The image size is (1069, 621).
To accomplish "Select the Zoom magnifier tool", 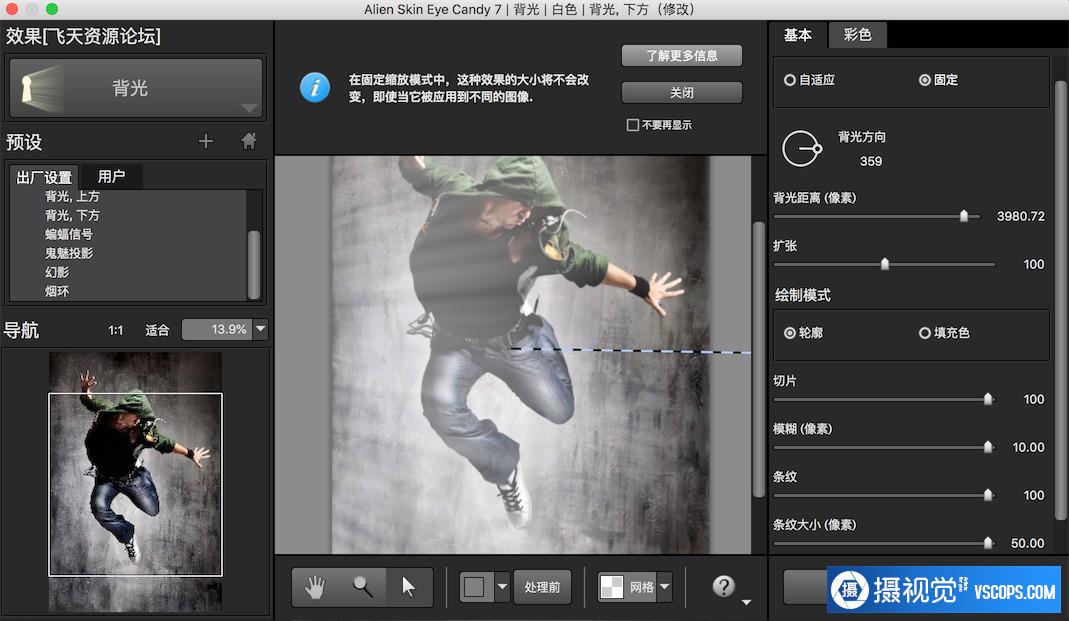I will pyautogui.click(x=363, y=586).
